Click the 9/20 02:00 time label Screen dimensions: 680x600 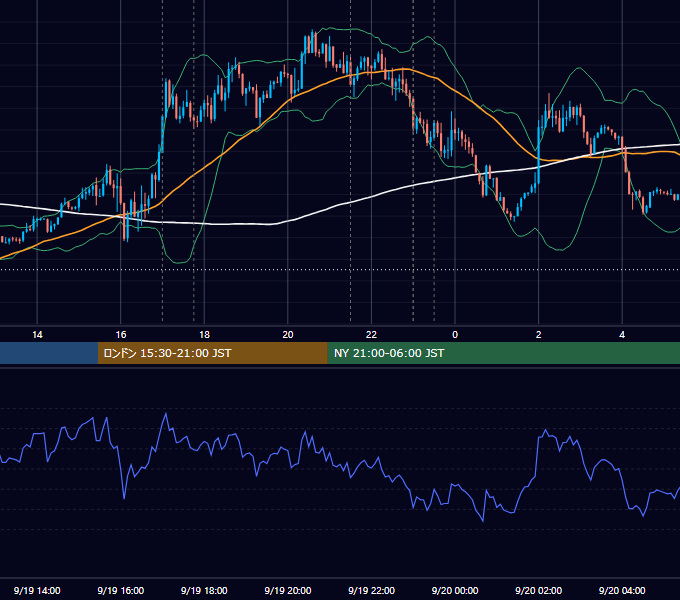539,590
